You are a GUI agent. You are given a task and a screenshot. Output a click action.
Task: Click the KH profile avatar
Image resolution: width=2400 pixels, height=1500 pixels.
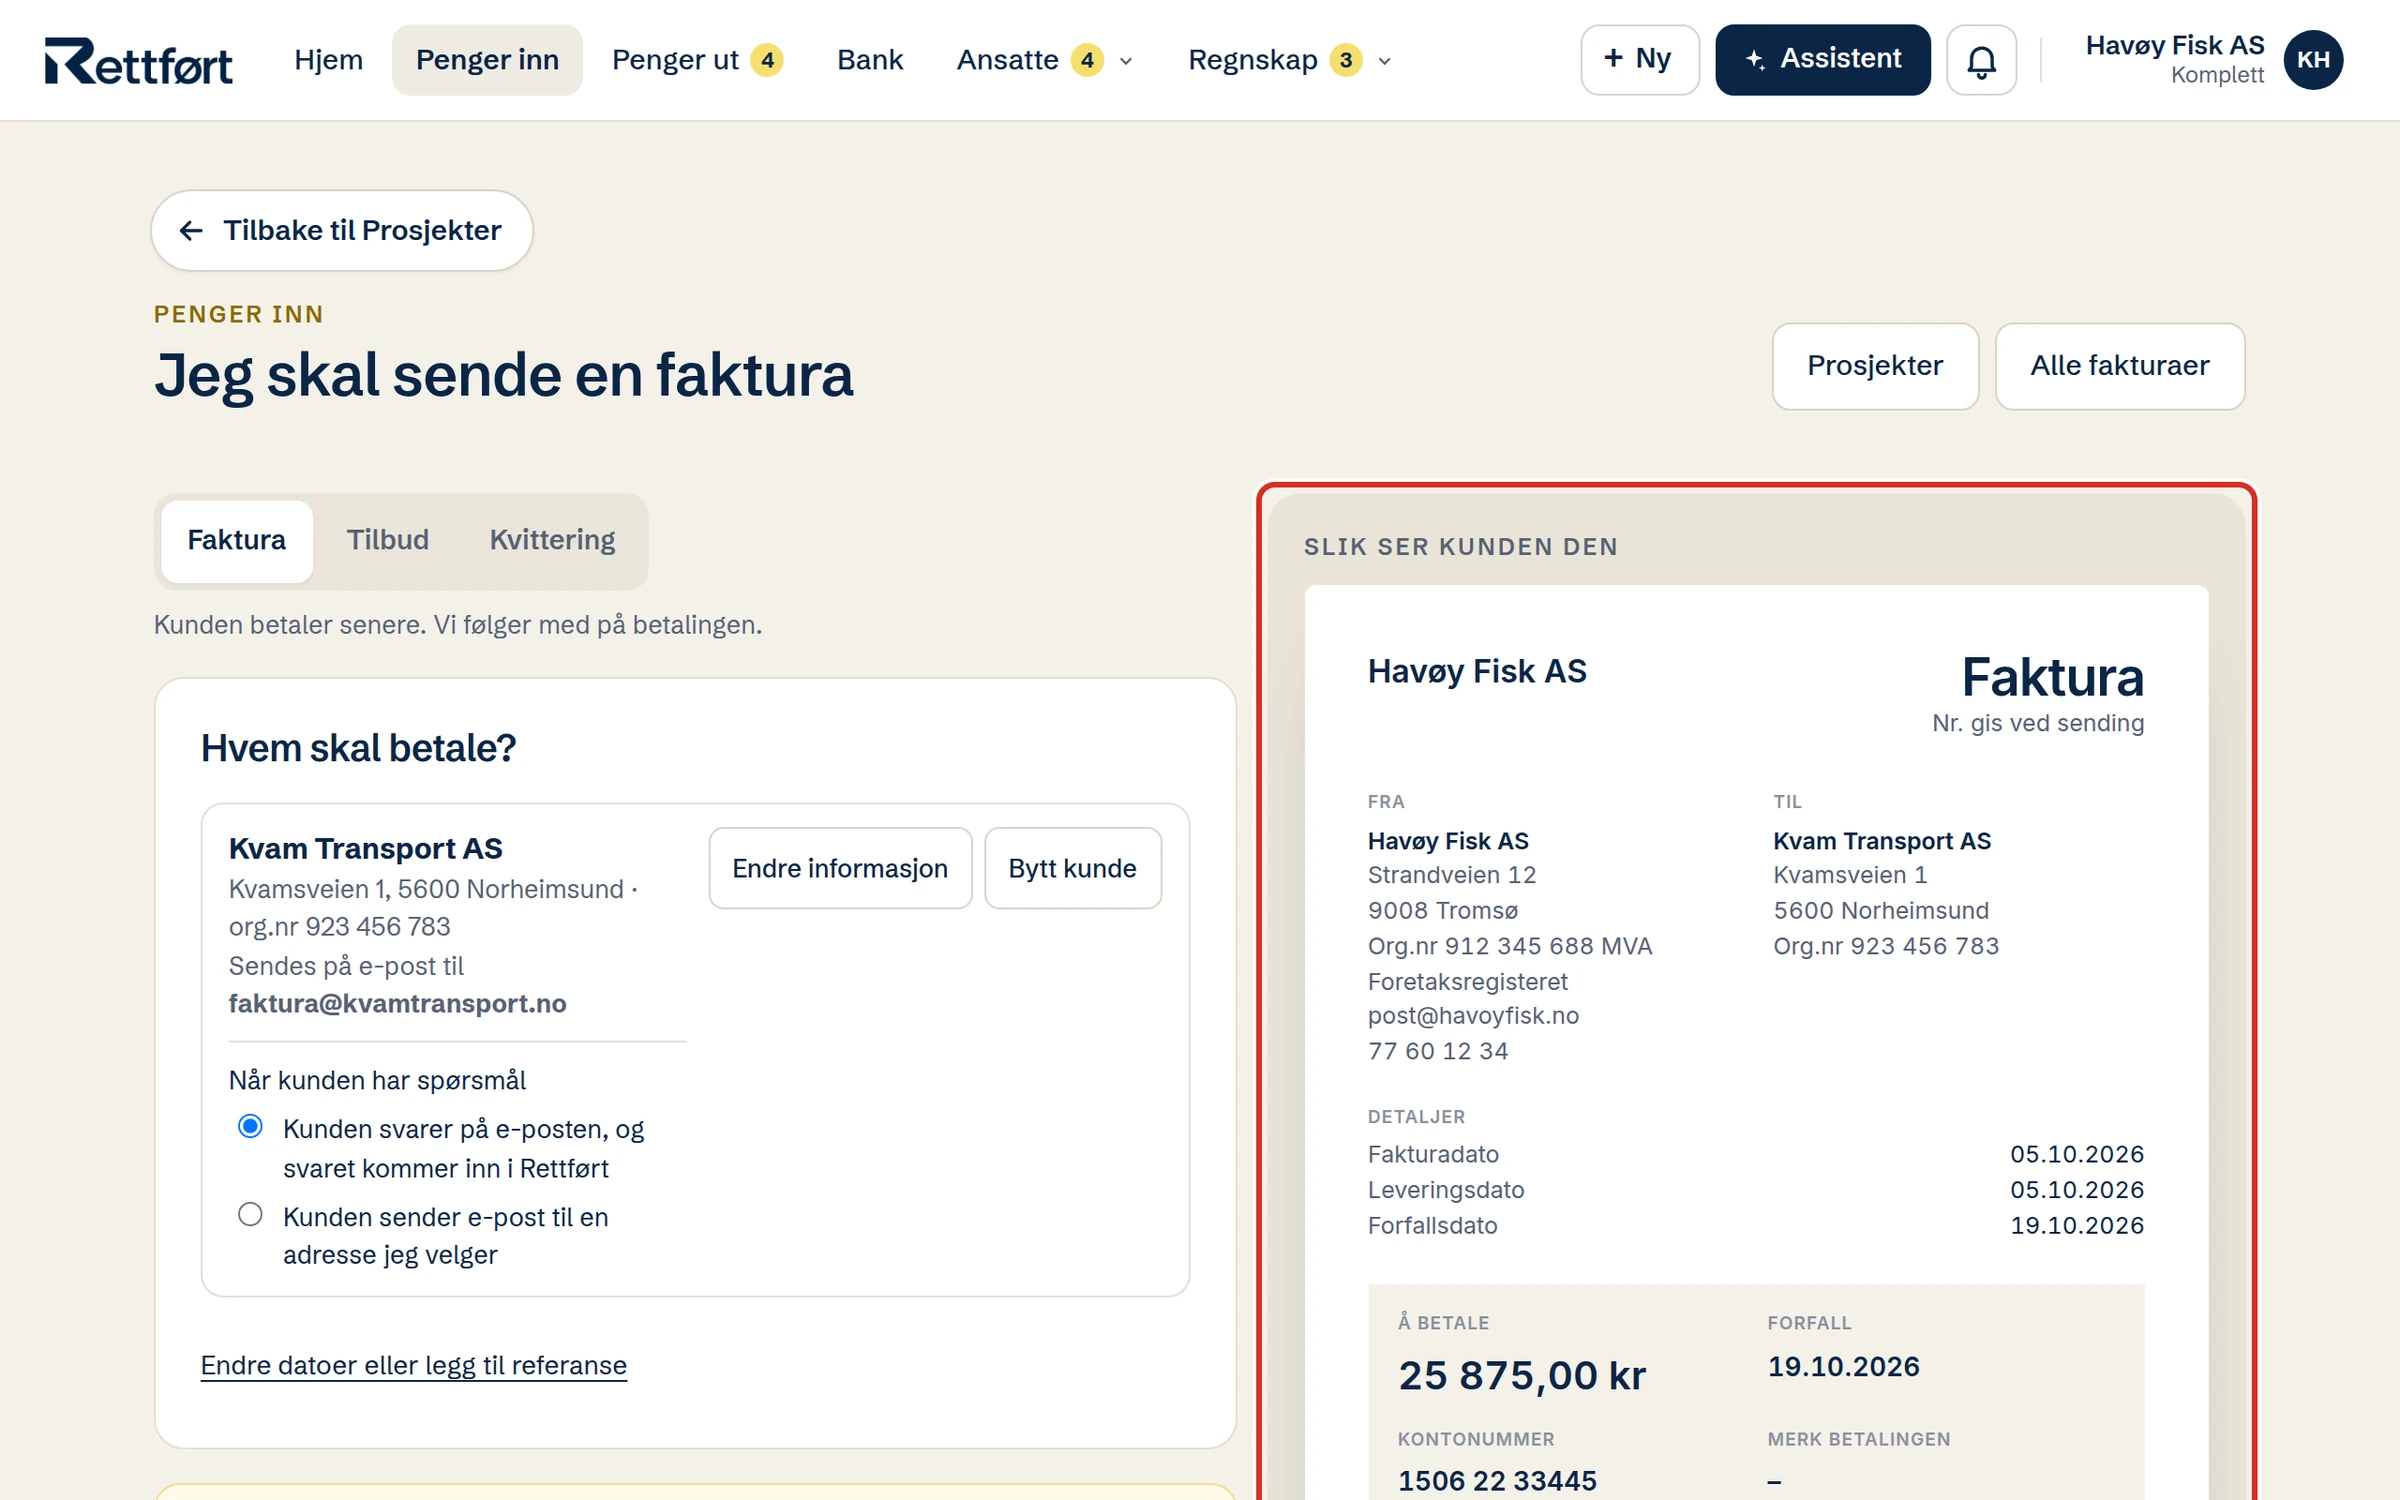(x=2313, y=60)
